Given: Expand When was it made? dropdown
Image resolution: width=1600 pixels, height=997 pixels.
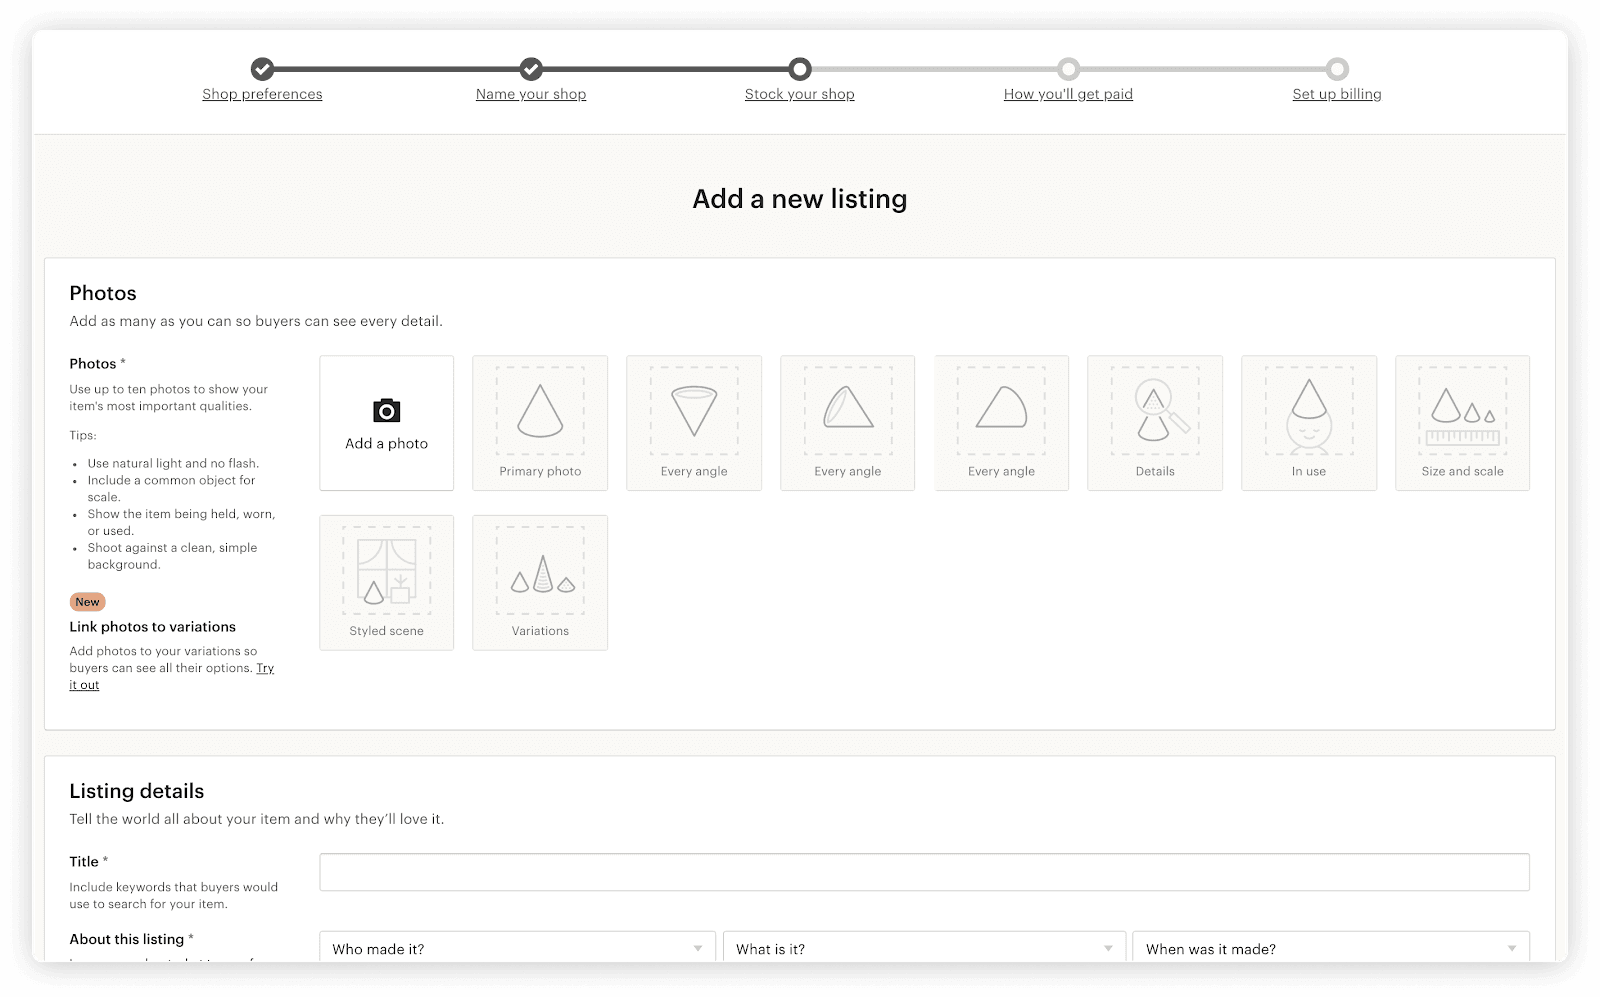Looking at the screenshot, I should (x=1331, y=949).
